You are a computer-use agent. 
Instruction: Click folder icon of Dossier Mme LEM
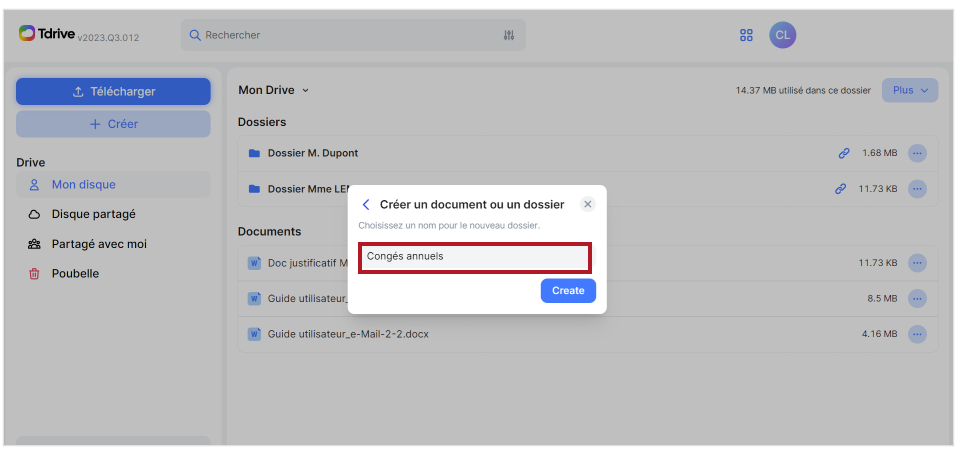[x=254, y=189]
